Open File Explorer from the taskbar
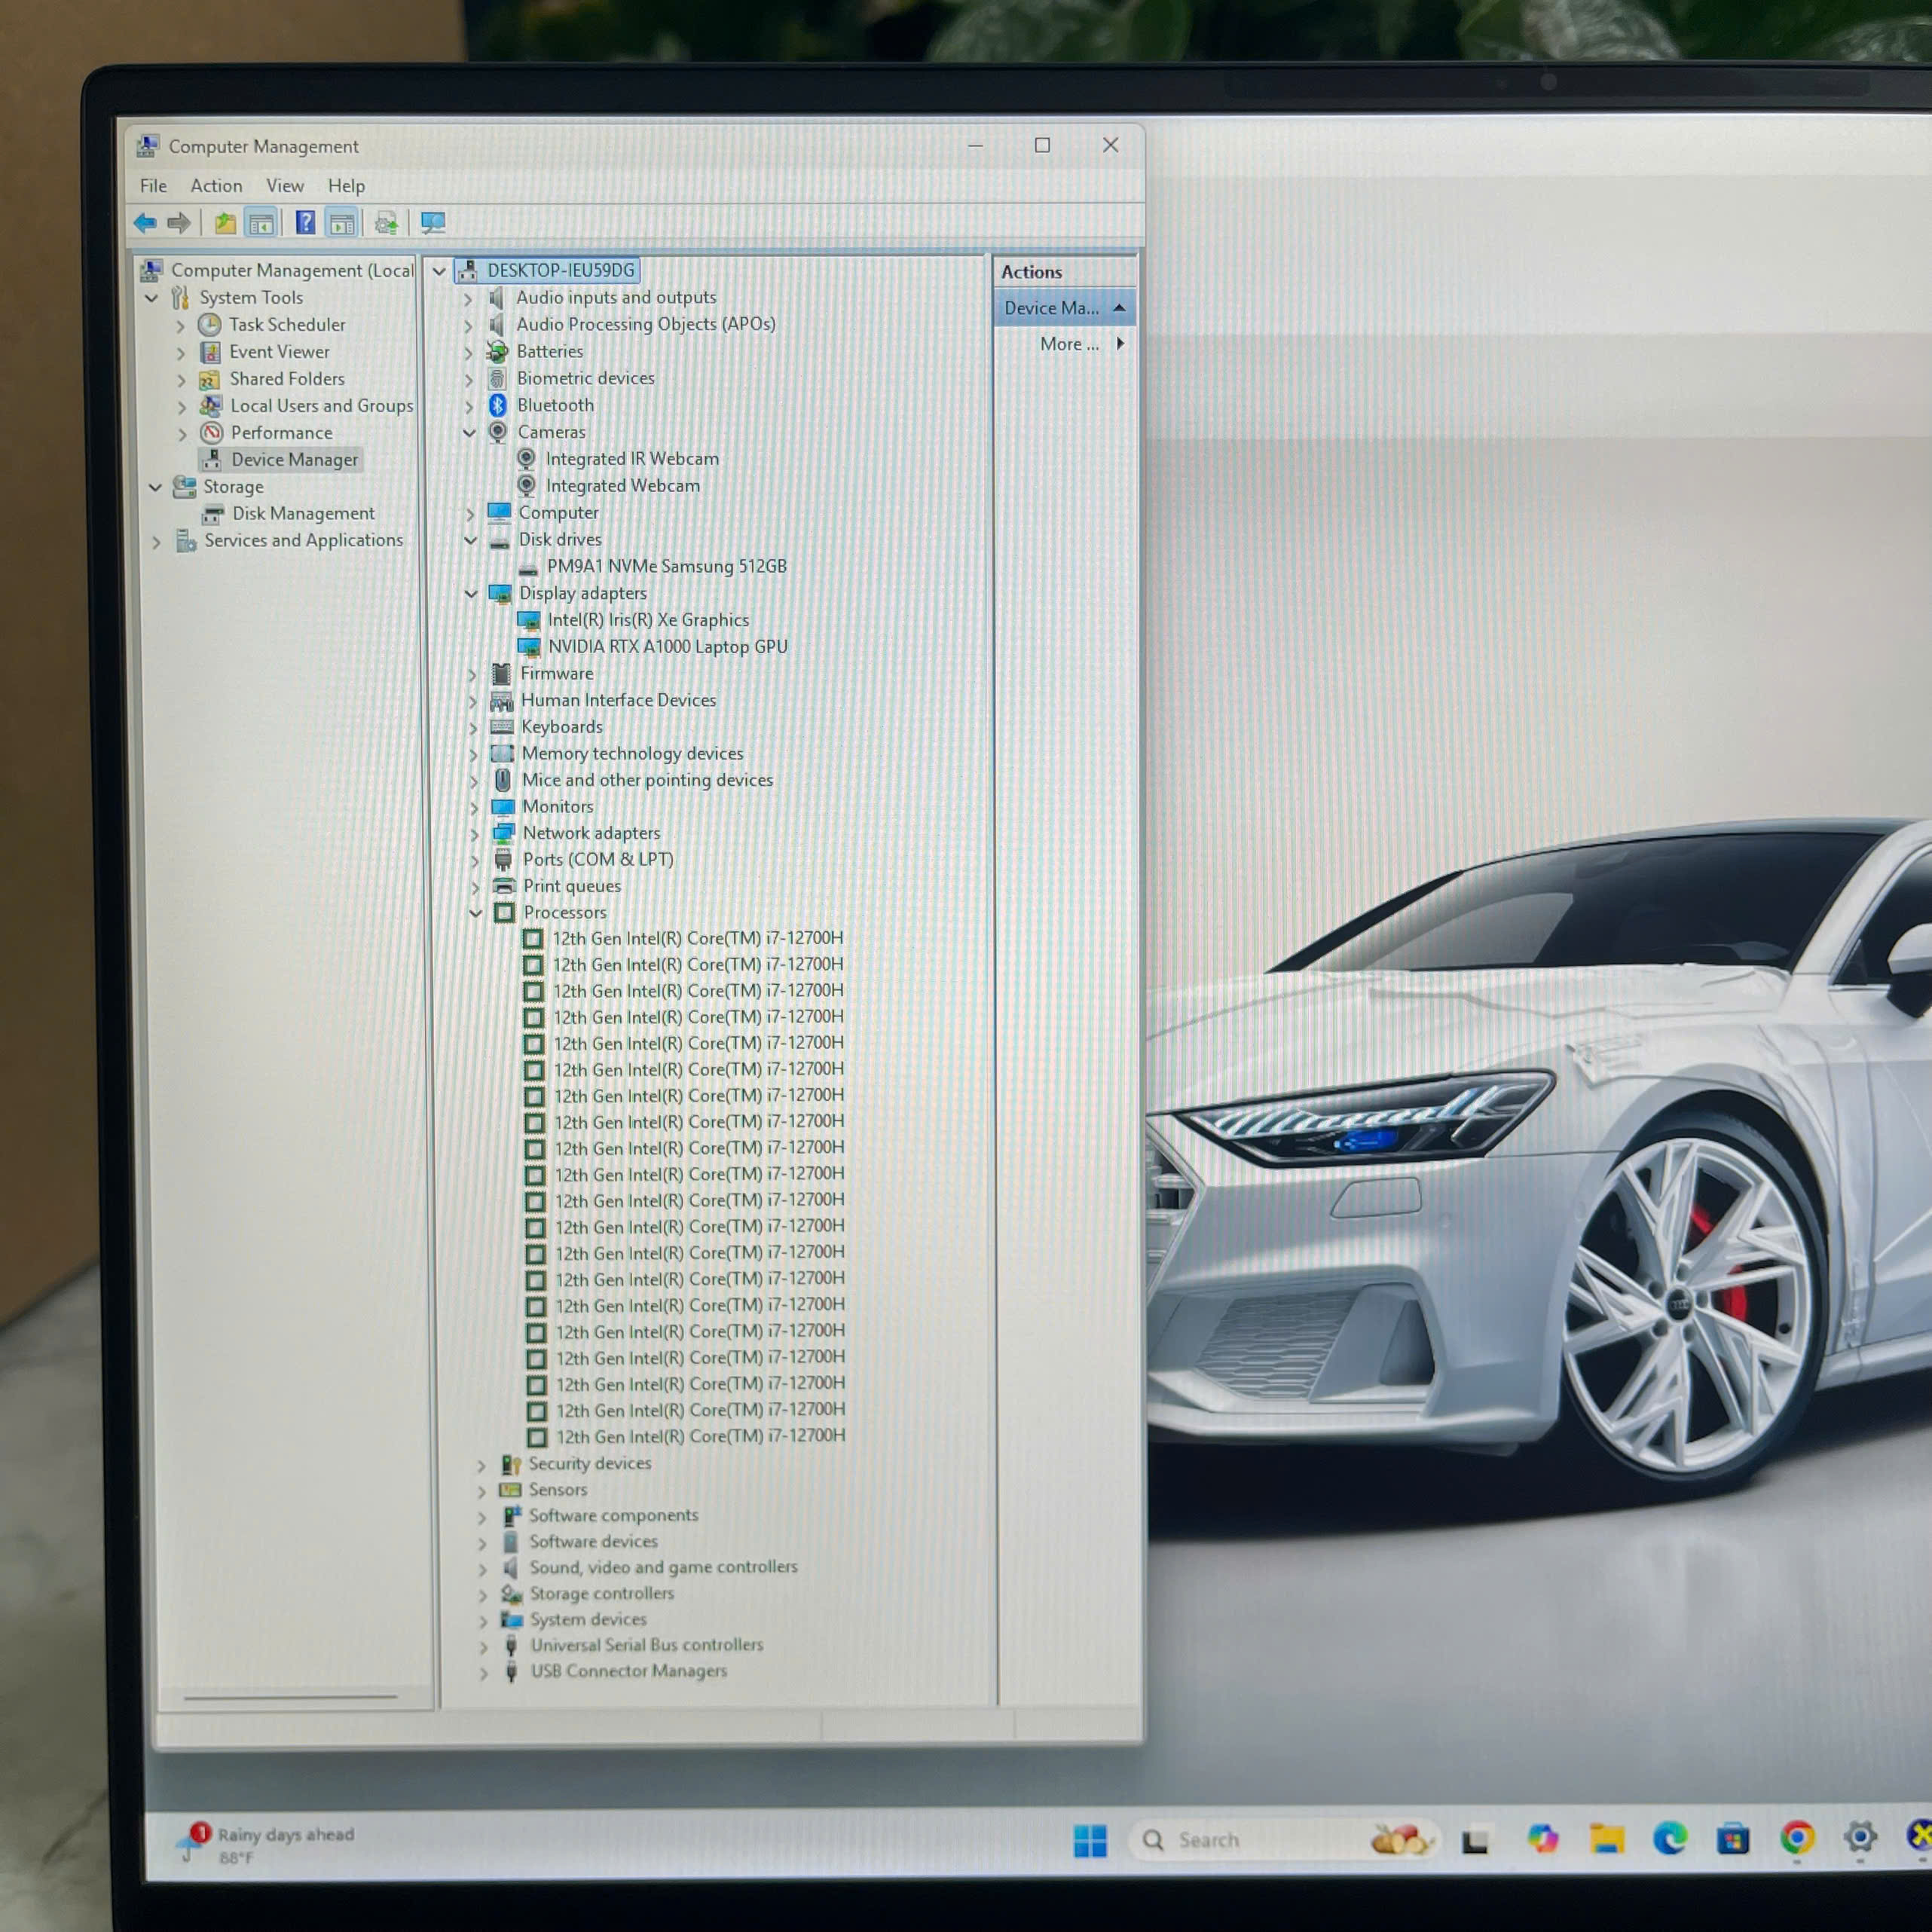Image resolution: width=1932 pixels, height=1932 pixels. pos(1607,1838)
